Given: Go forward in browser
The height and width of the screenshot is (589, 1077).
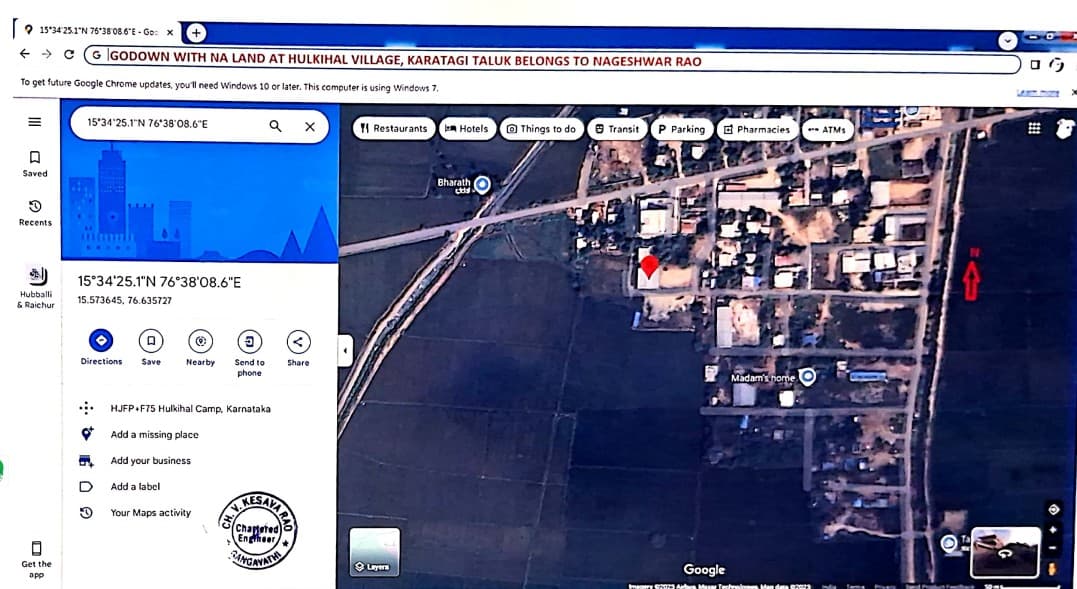Looking at the screenshot, I should [x=47, y=54].
